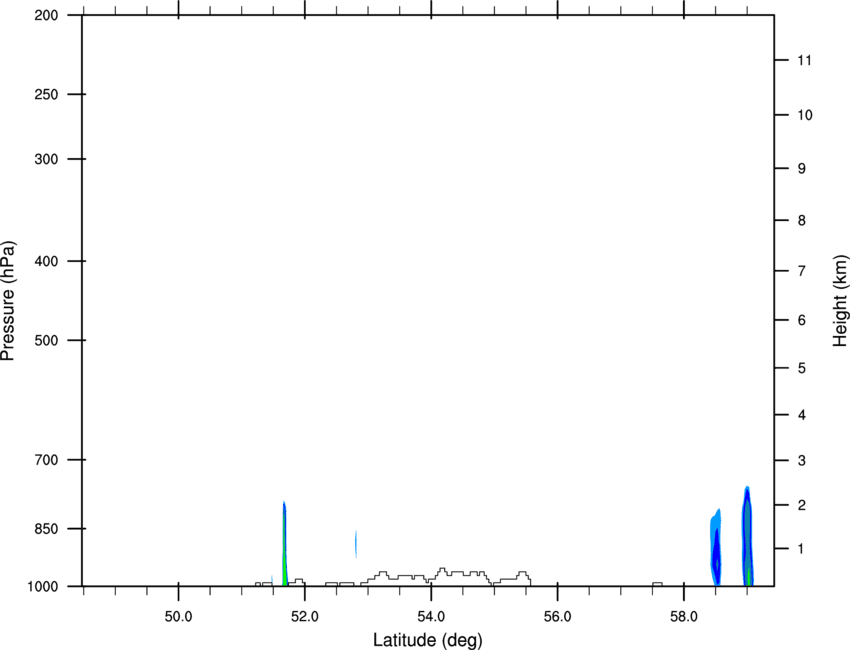Click the Latitude (deg) axis title
Image resolution: width=850 pixels, height=650 pixels.
tap(428, 640)
